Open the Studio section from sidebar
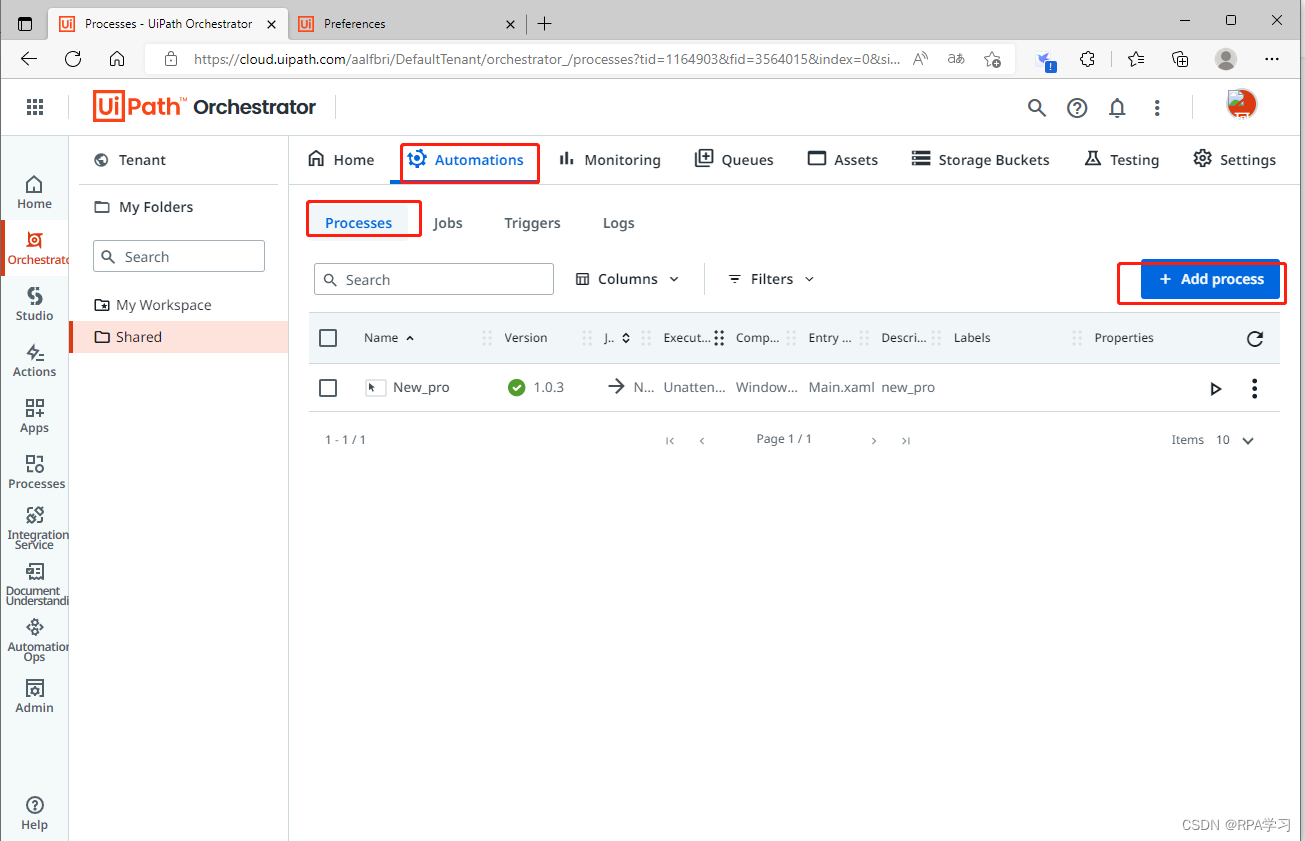This screenshot has height=841, width=1305. point(34,303)
